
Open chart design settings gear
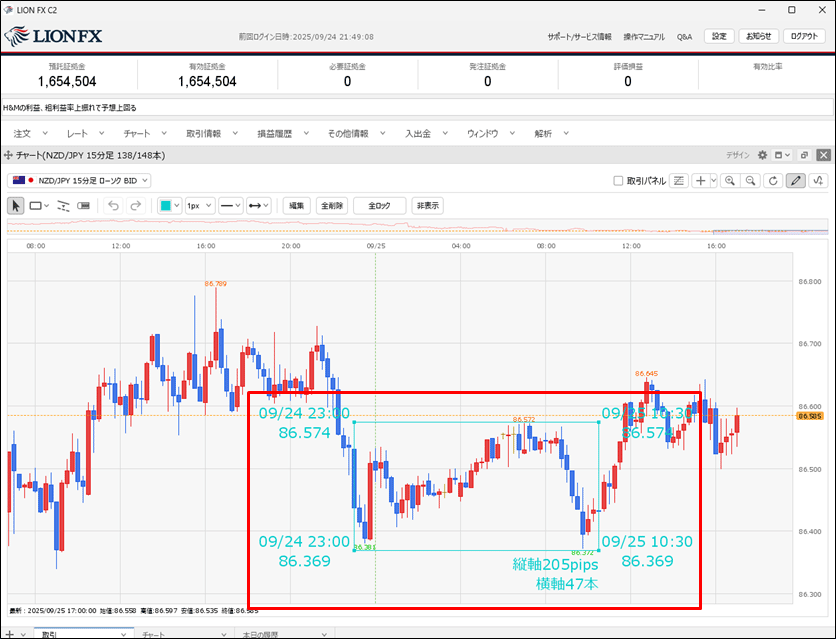tap(762, 156)
